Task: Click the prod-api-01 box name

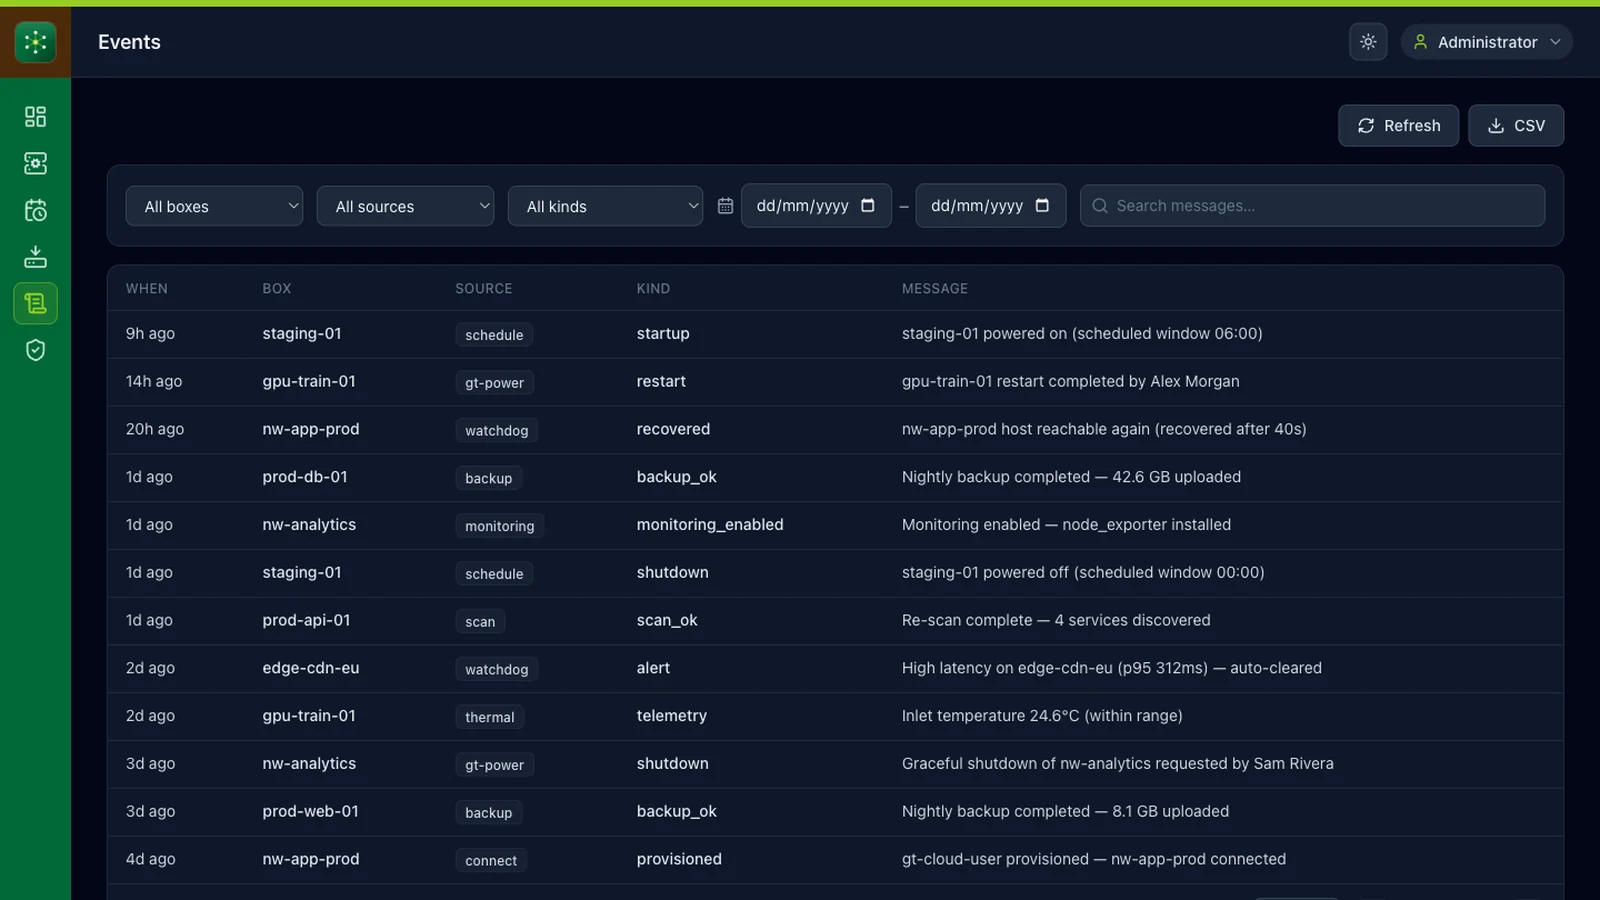Action: click(306, 620)
